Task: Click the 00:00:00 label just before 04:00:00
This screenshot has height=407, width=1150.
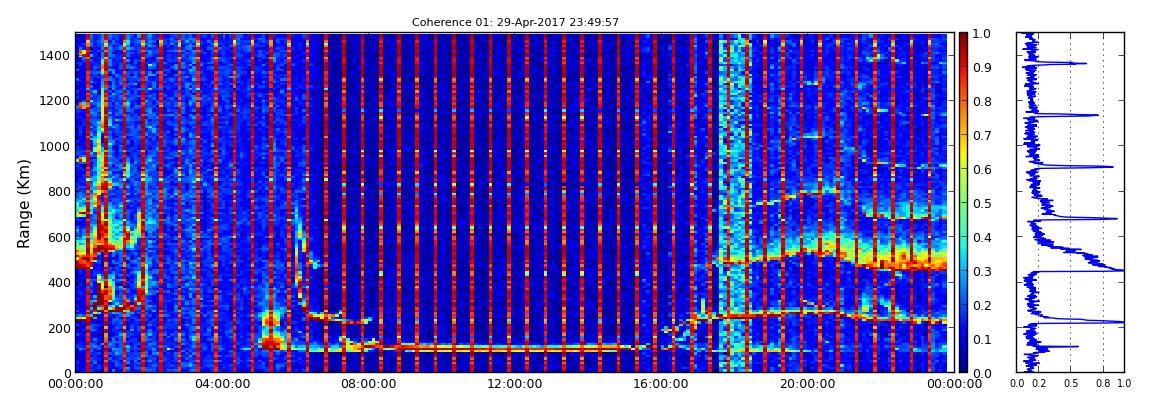Action: click(x=75, y=384)
